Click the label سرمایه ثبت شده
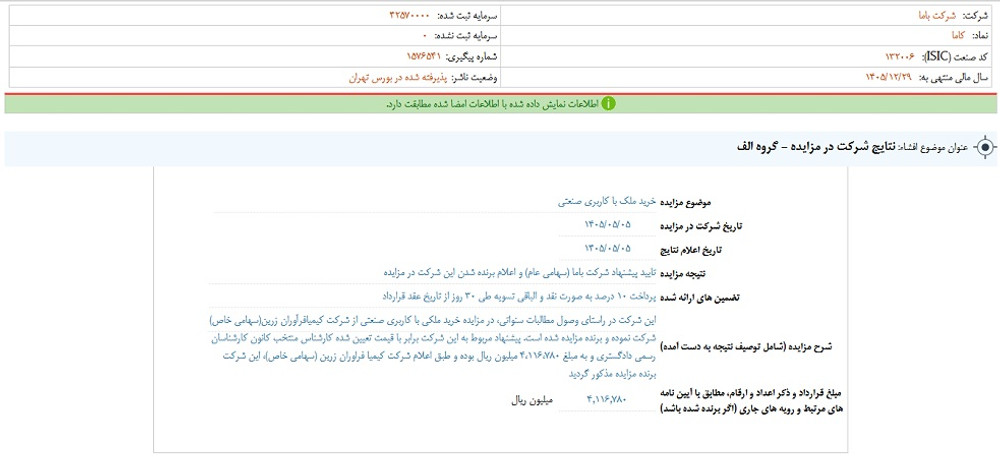Image resolution: width=1000 pixels, height=457 pixels. tap(469, 15)
